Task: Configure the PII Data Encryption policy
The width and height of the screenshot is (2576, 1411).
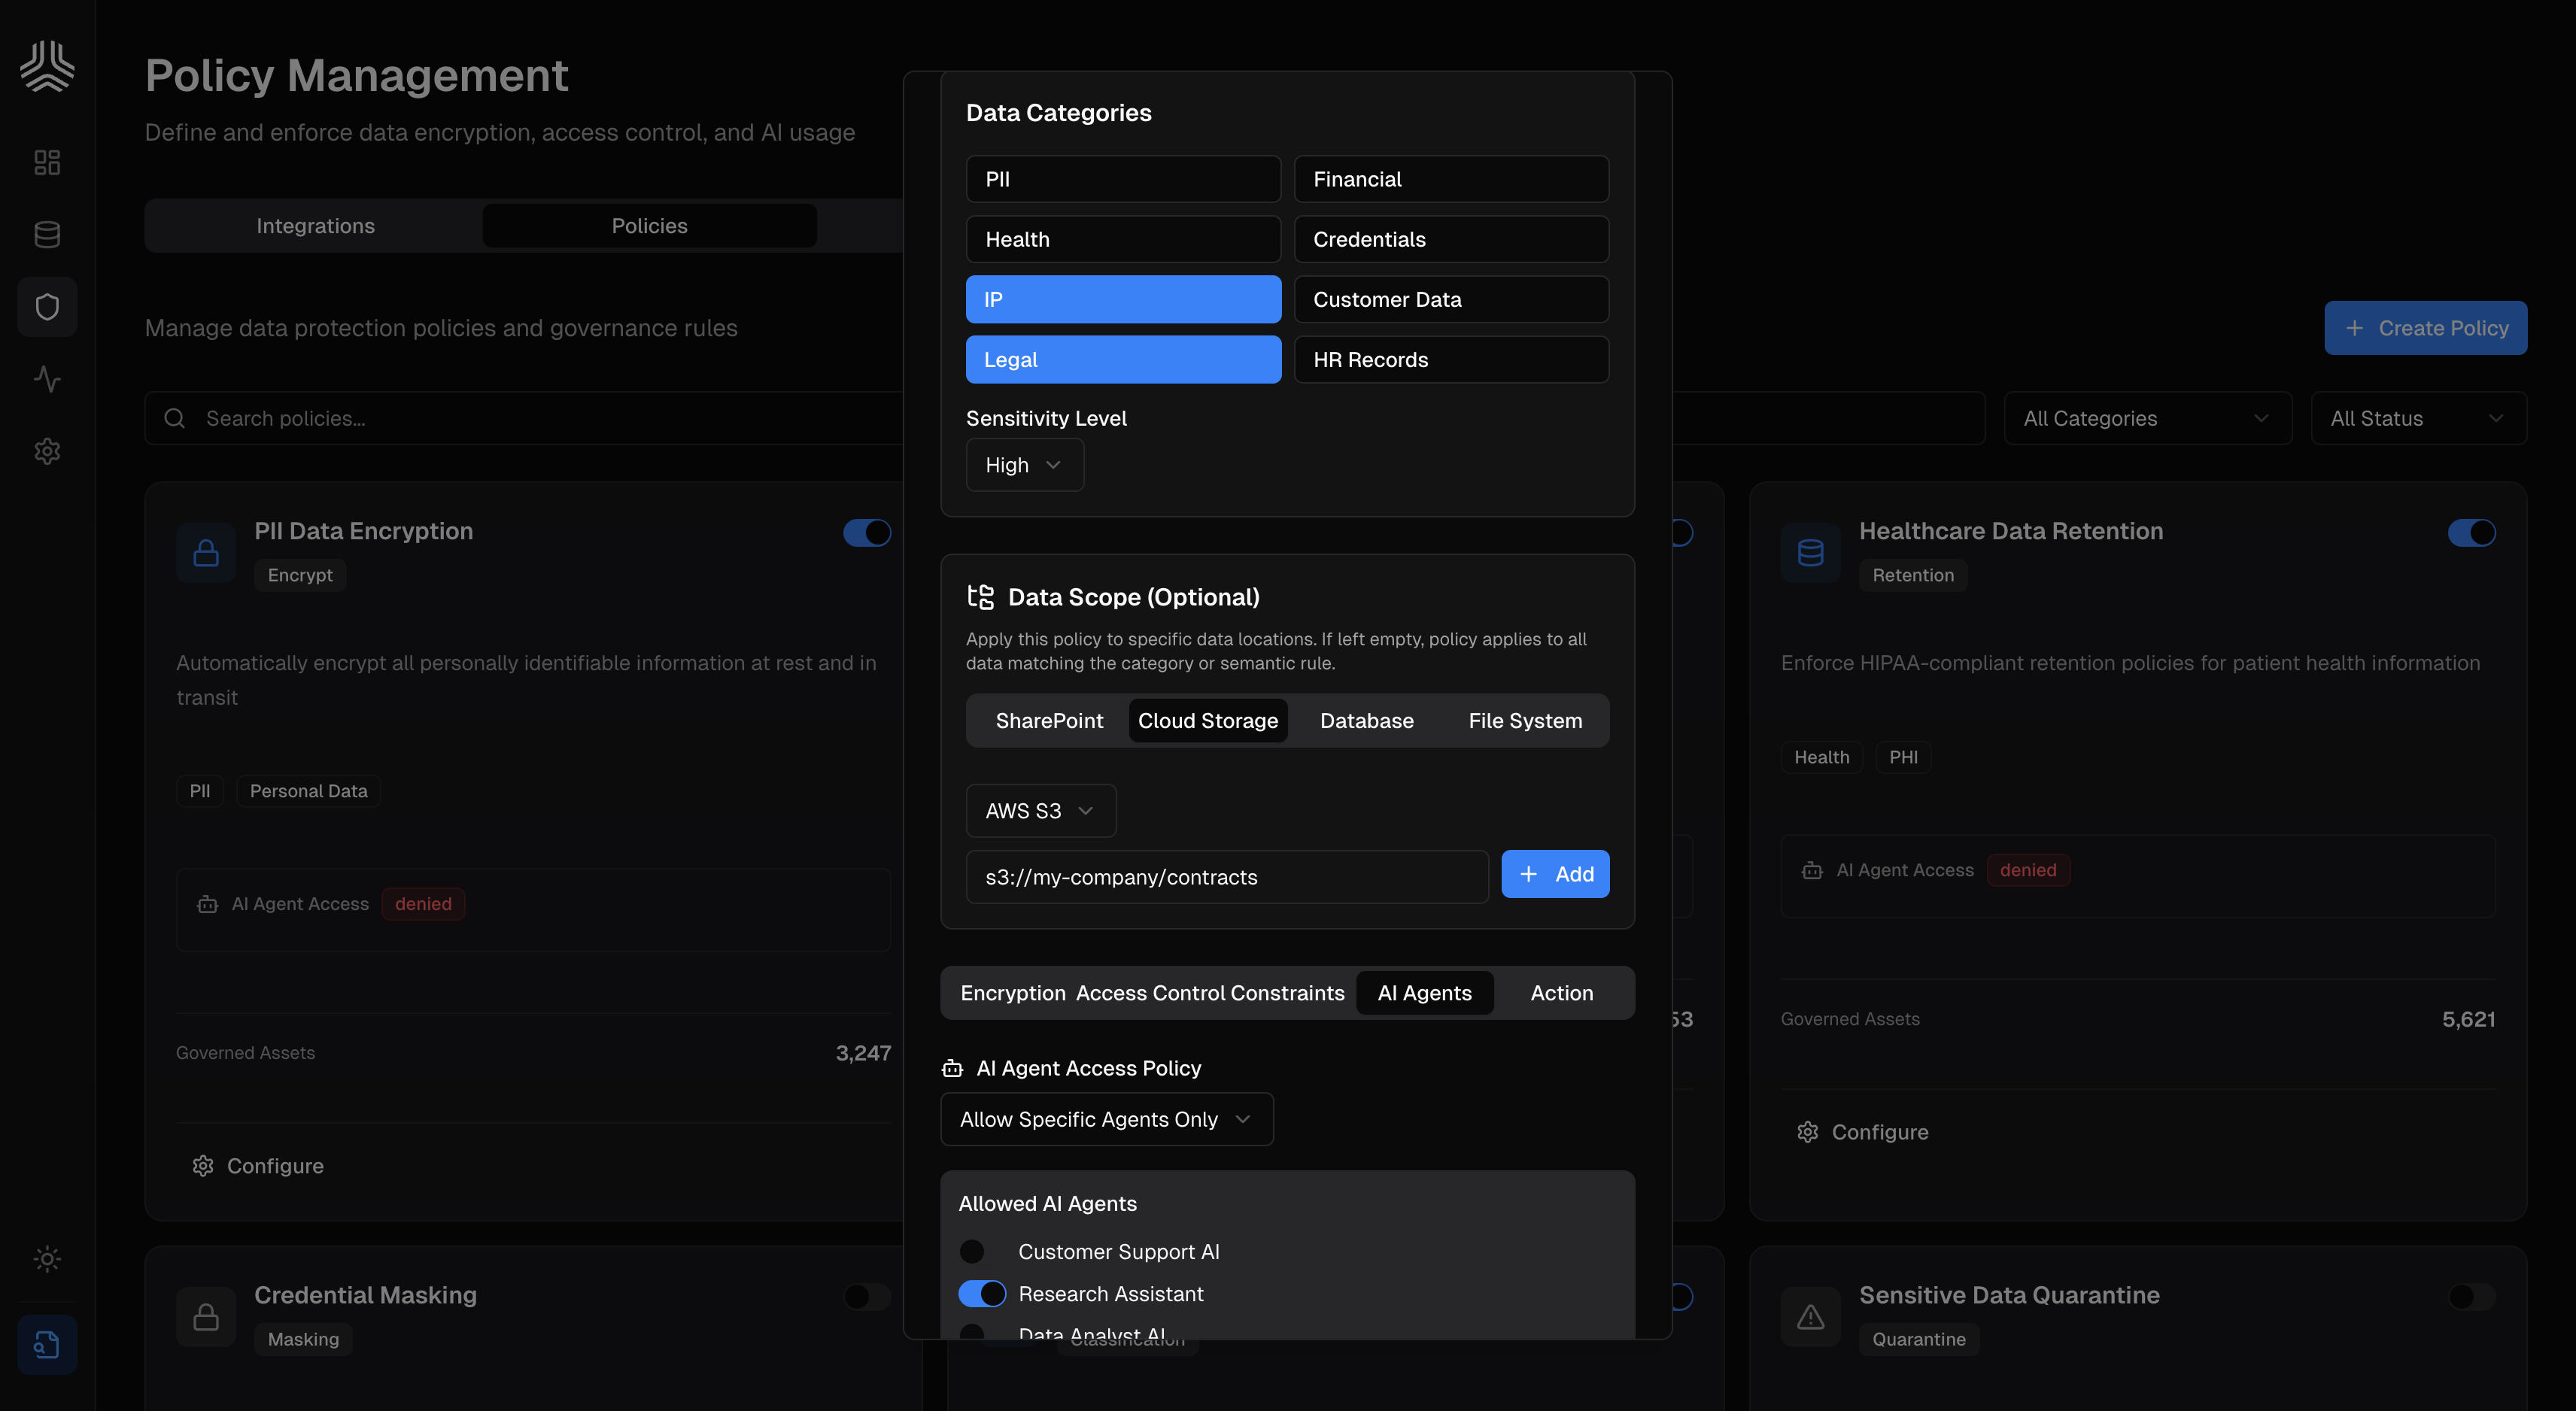Action: click(258, 1166)
